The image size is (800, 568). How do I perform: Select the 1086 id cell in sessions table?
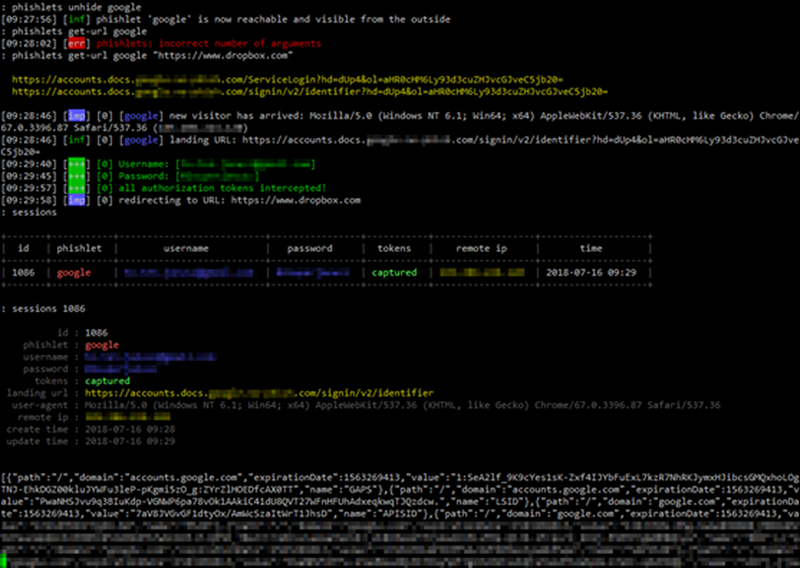click(23, 273)
